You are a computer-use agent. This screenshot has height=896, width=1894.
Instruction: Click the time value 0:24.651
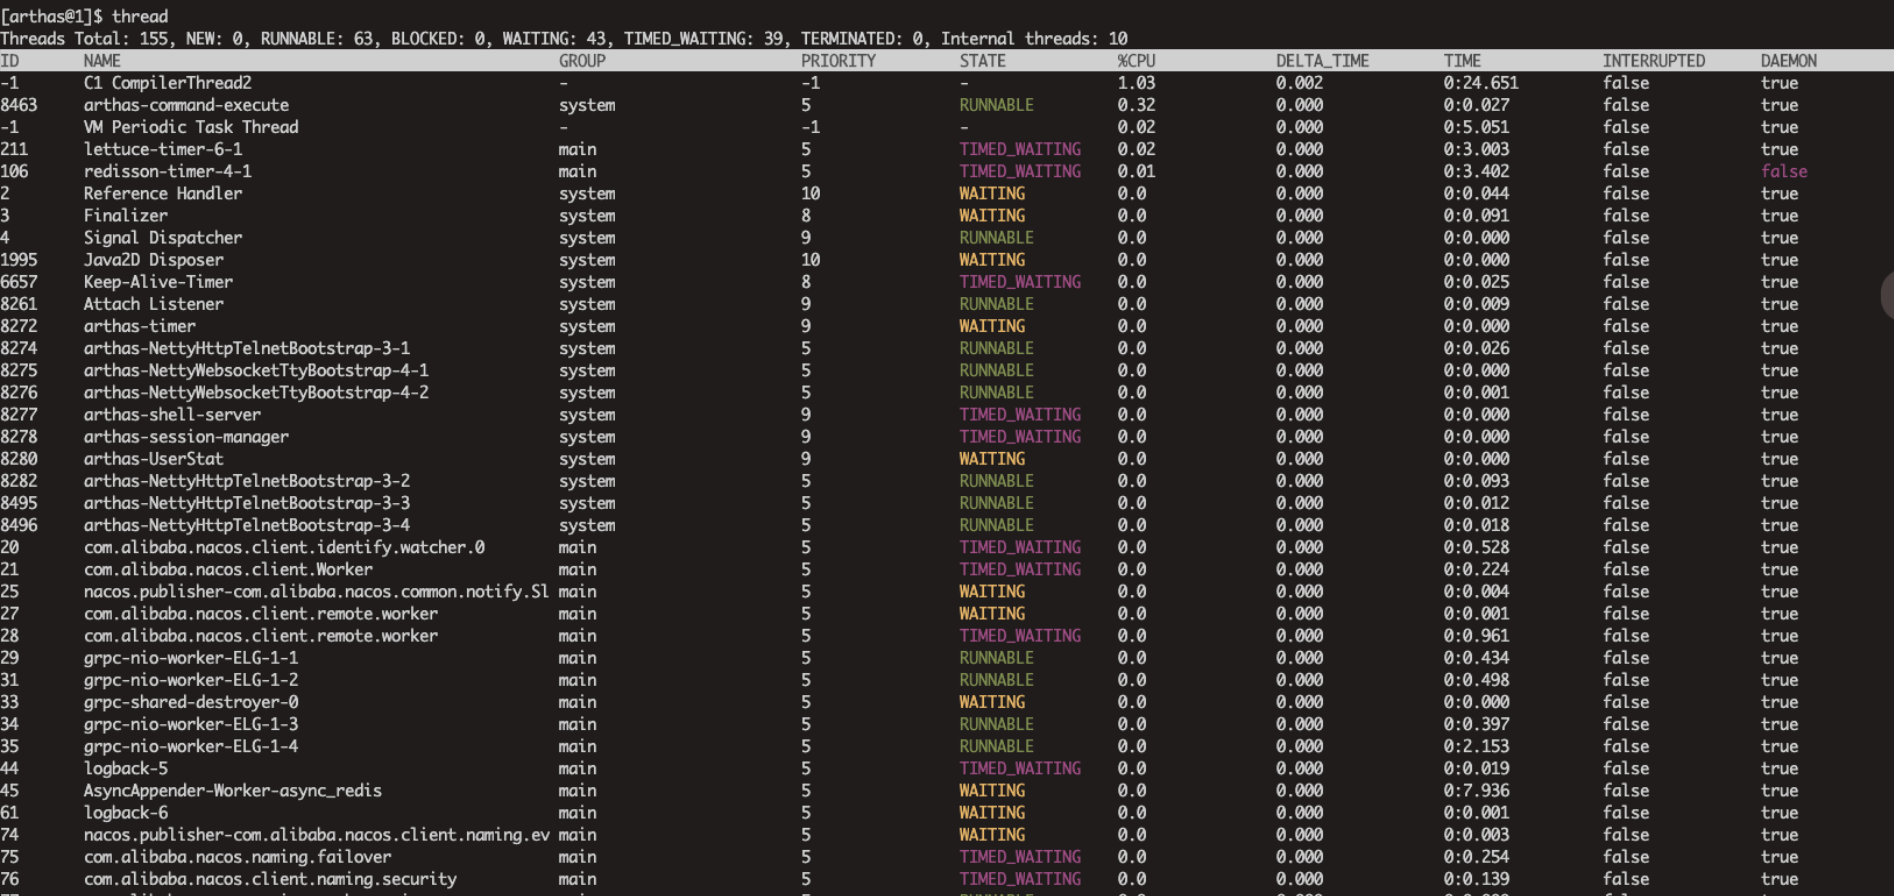pyautogui.click(x=1480, y=83)
